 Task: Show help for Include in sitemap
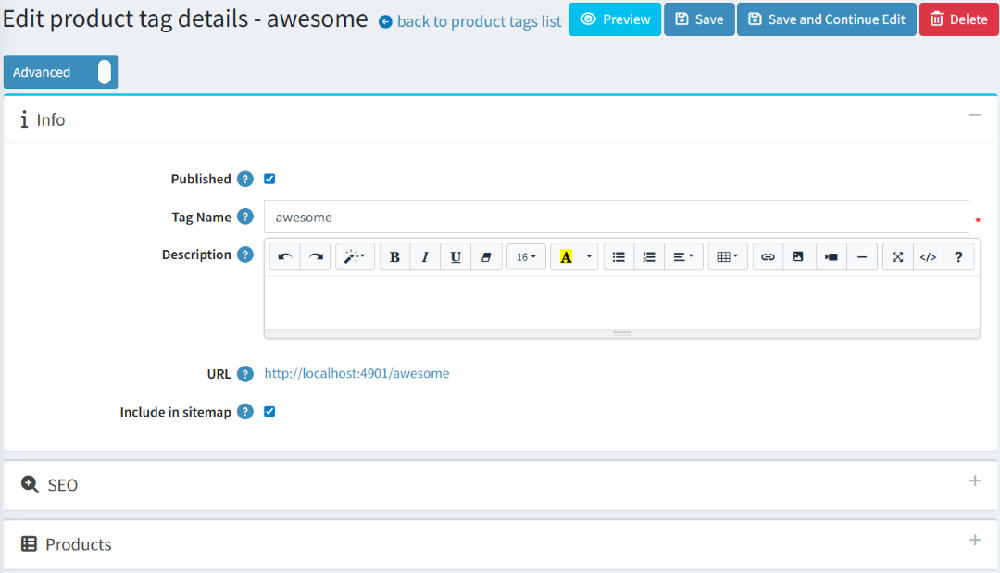(246, 412)
